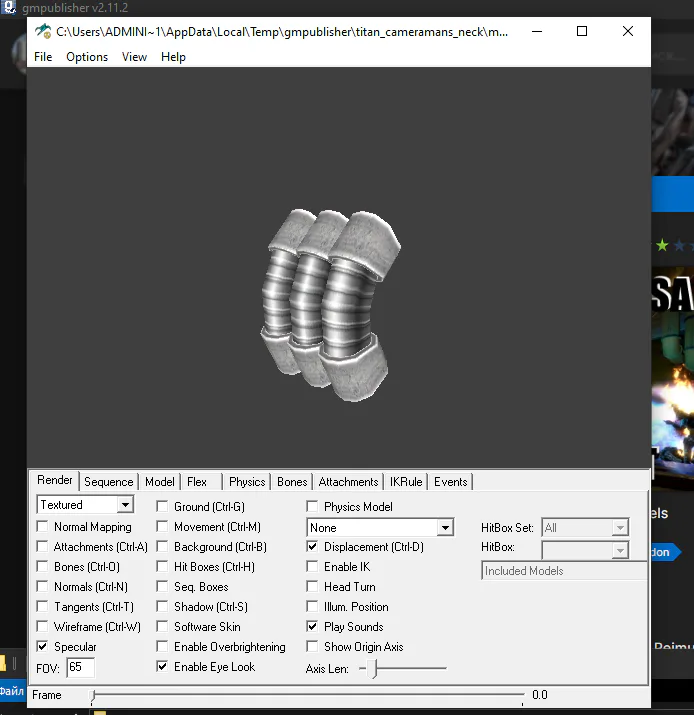Switch to the Bones tab

[292, 482]
